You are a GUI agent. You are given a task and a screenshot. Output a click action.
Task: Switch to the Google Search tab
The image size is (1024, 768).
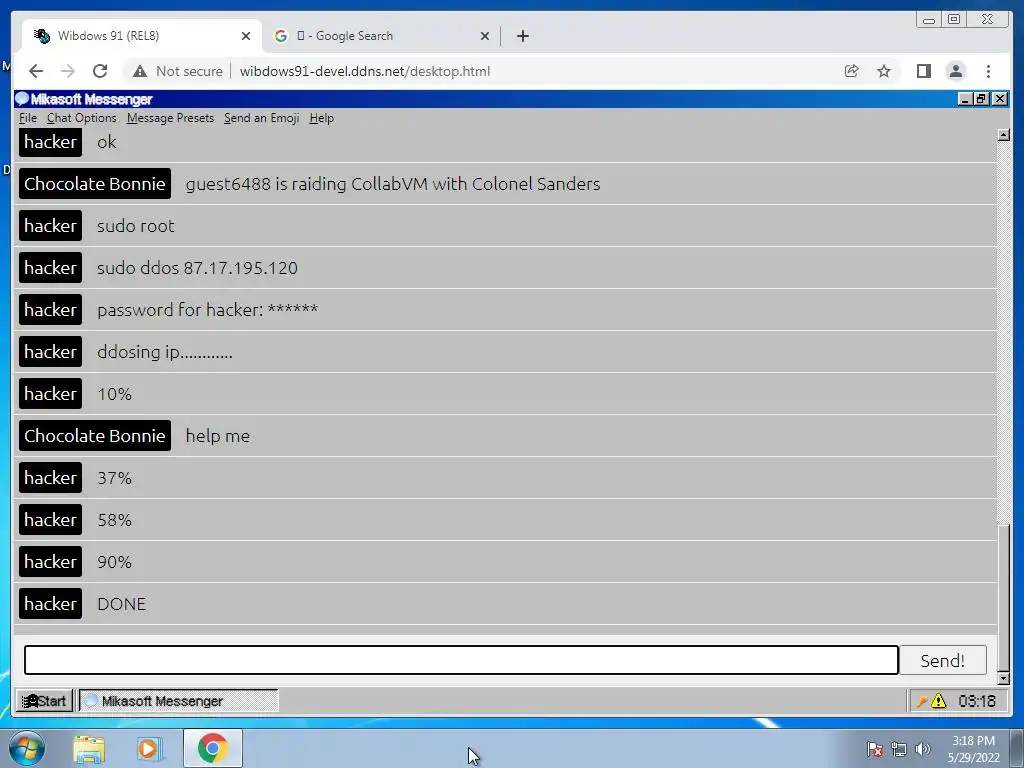pos(381,36)
